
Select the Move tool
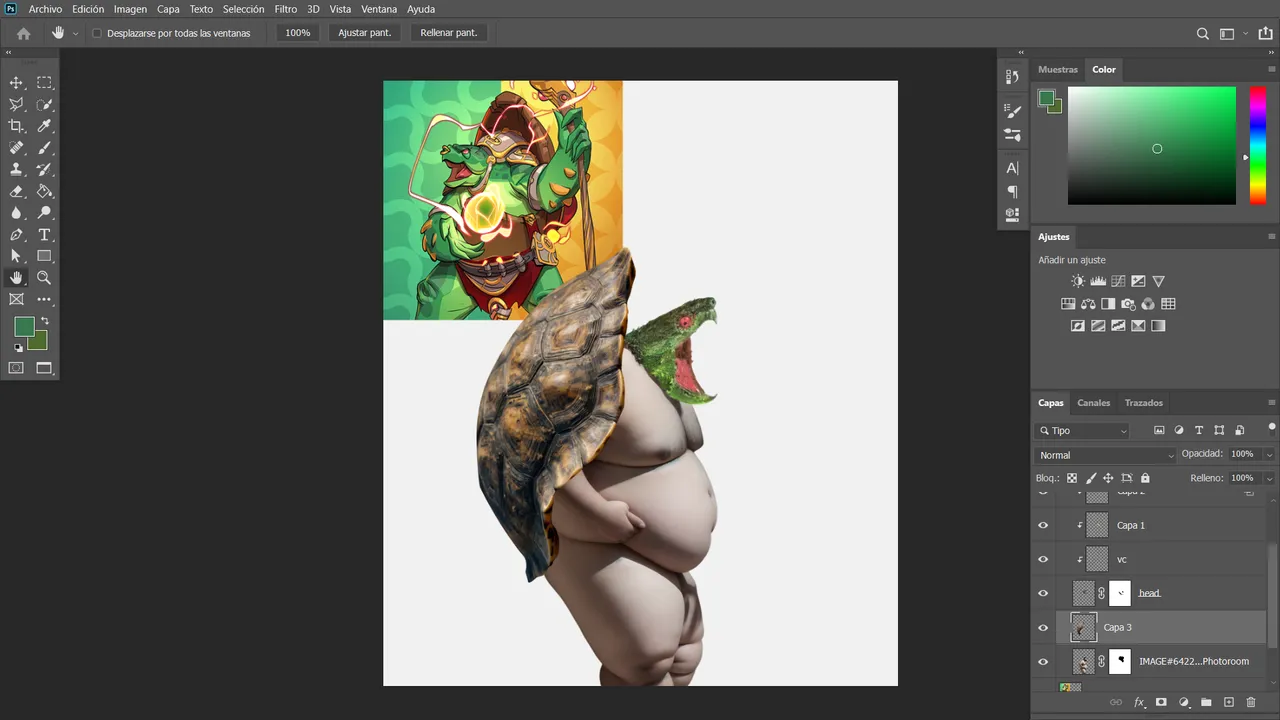click(16, 83)
